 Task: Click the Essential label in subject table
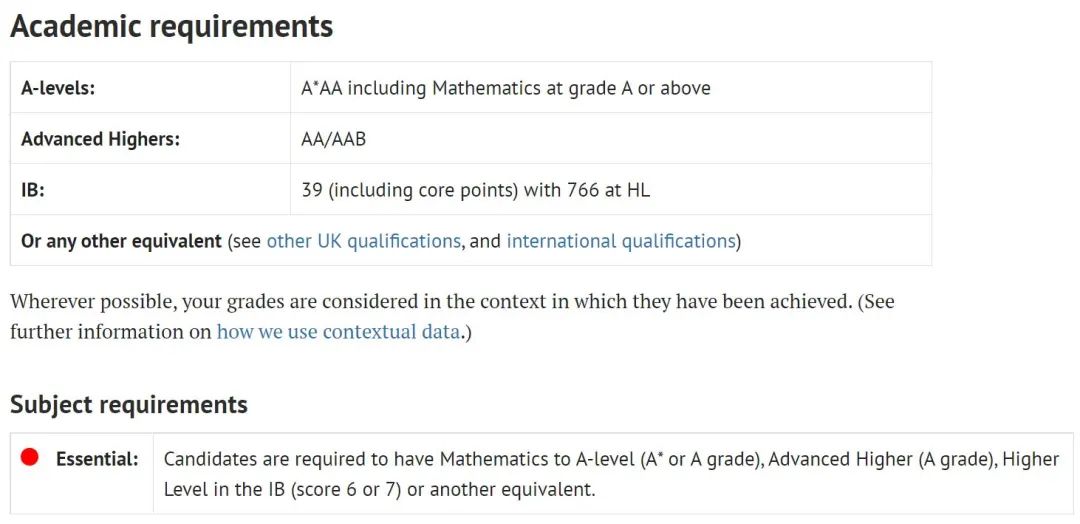[x=97, y=459]
